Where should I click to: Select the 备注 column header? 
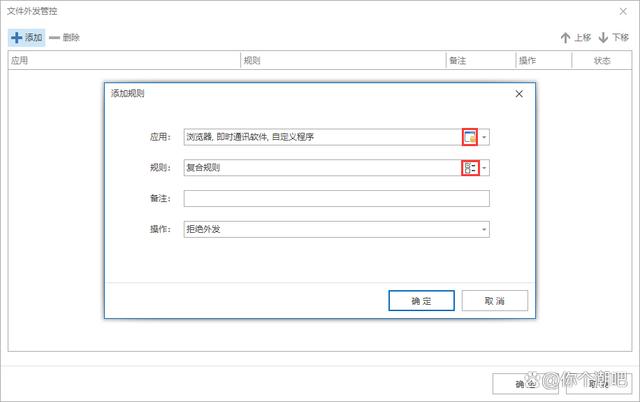[x=480, y=61]
